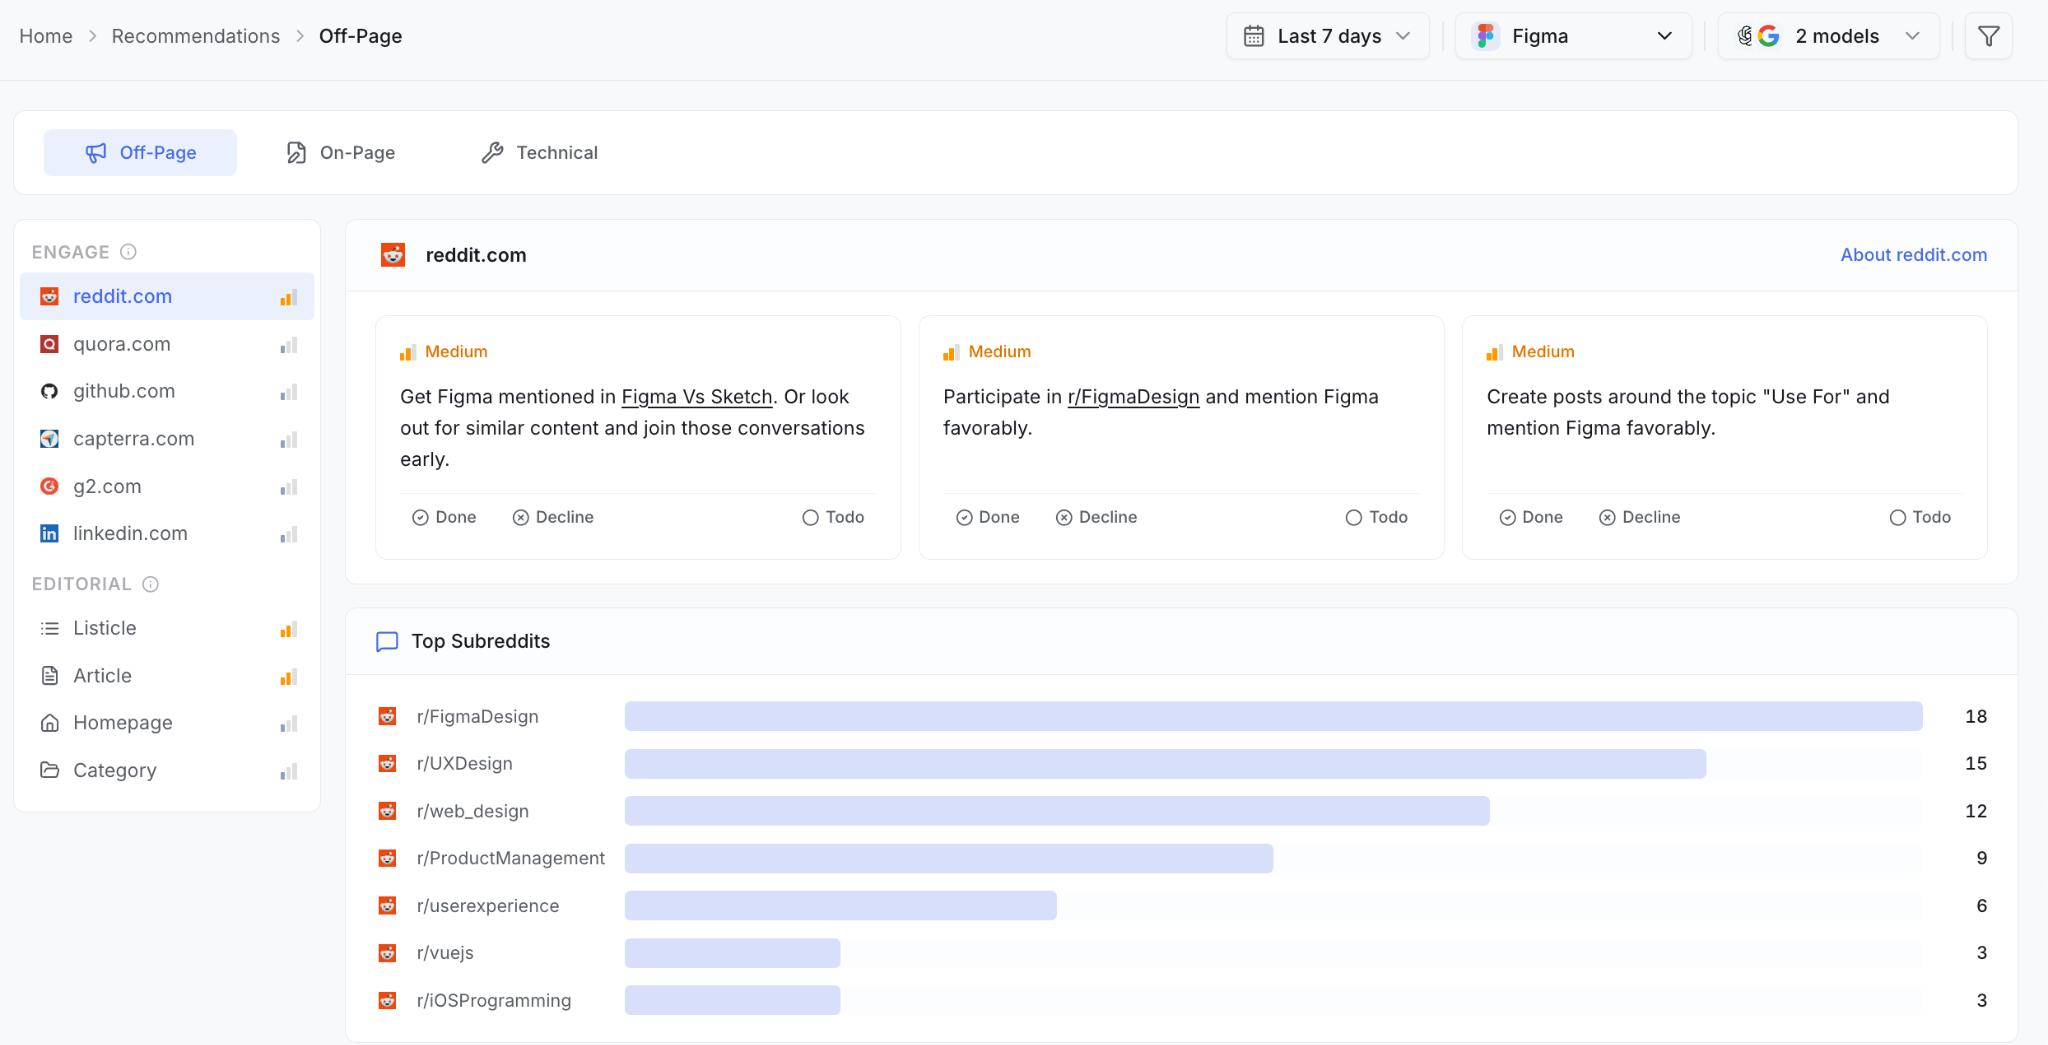Set the "Use For" posts card to Todo
Screen dimensions: 2048x1045
(x=1920, y=517)
